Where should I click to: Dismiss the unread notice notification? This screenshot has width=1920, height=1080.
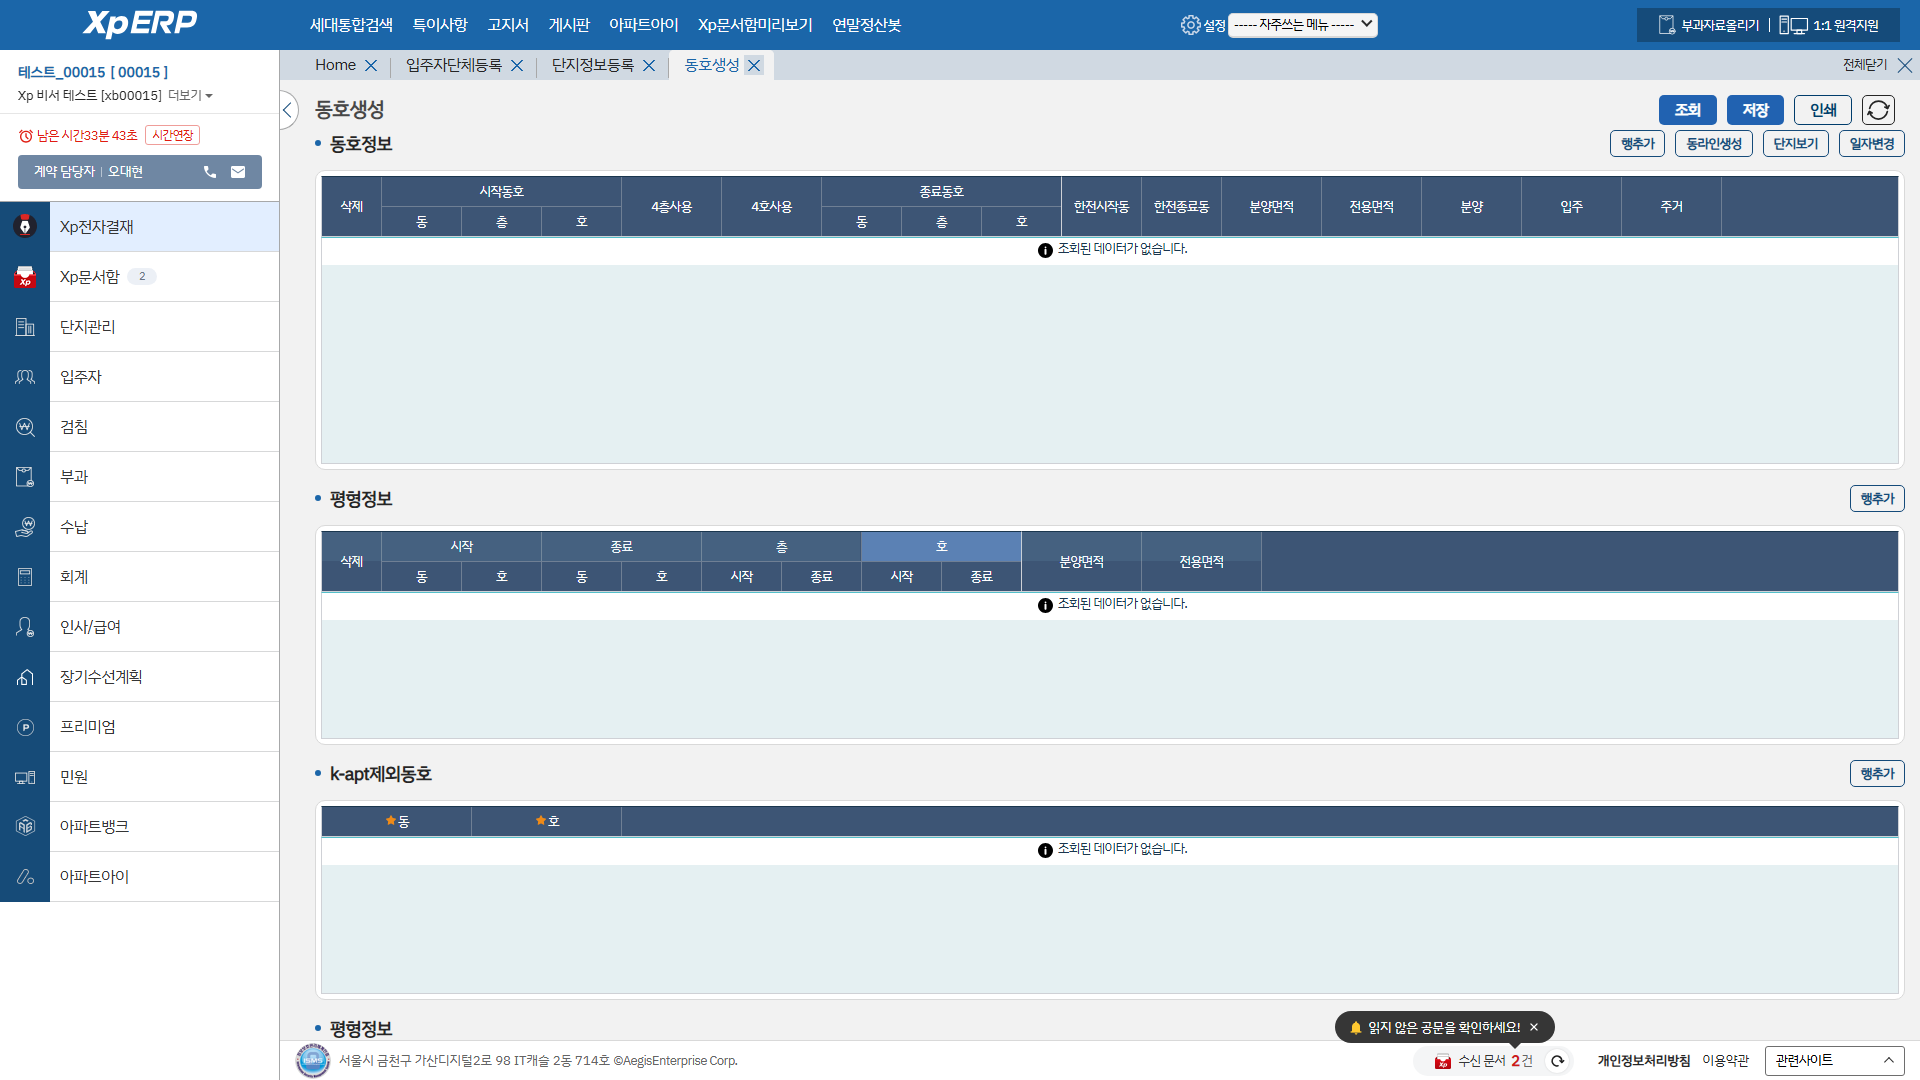pyautogui.click(x=1534, y=1027)
